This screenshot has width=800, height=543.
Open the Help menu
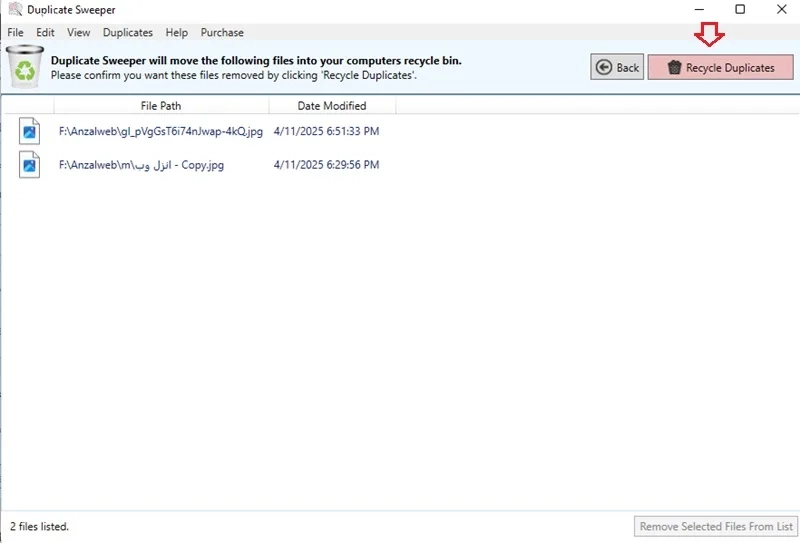tap(177, 33)
